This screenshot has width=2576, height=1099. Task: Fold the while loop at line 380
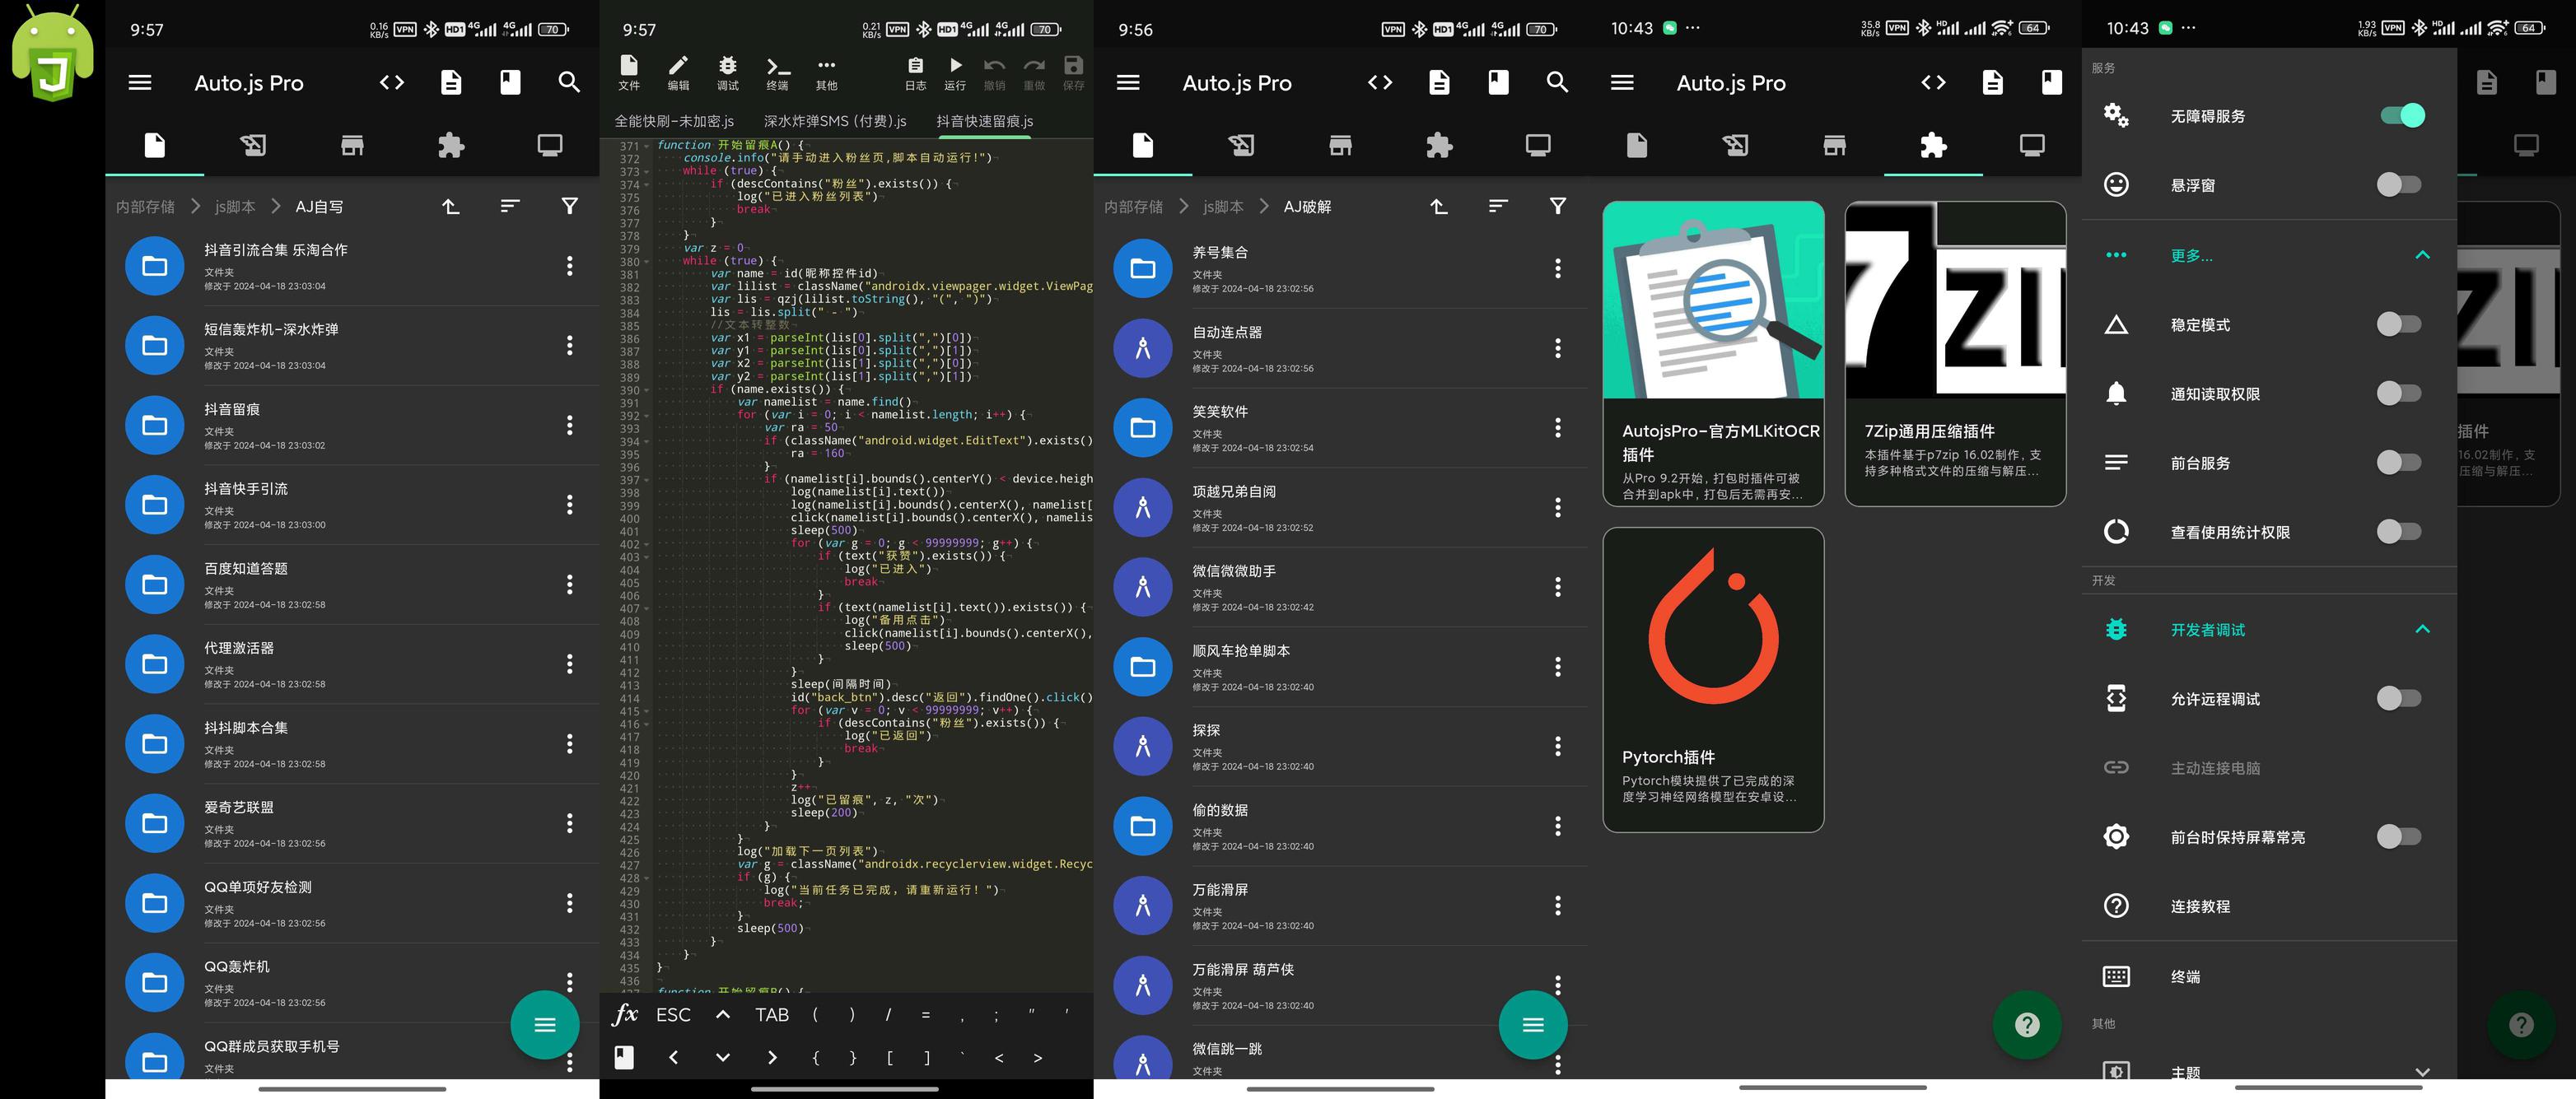tap(646, 262)
